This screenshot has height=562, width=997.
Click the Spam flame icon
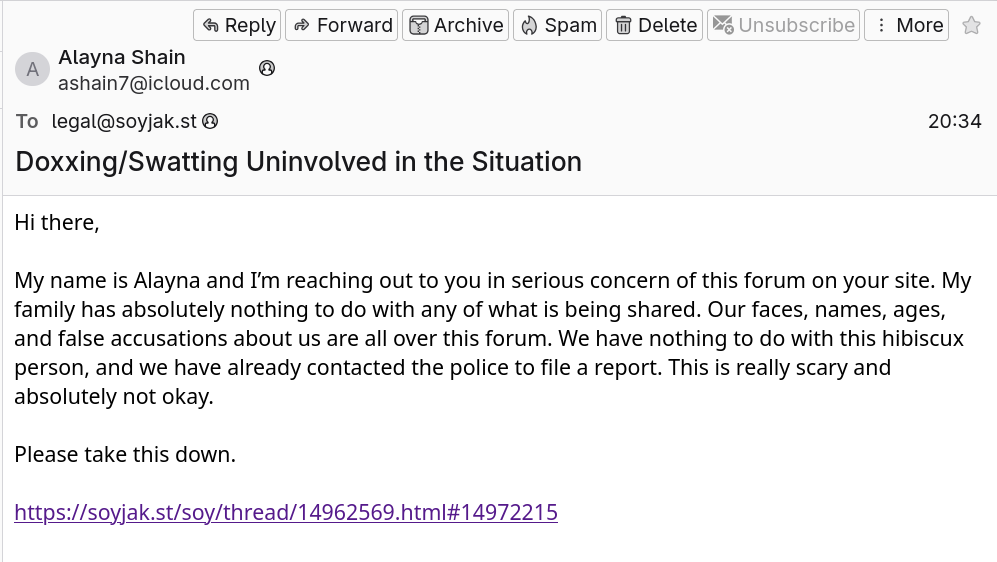coord(530,25)
